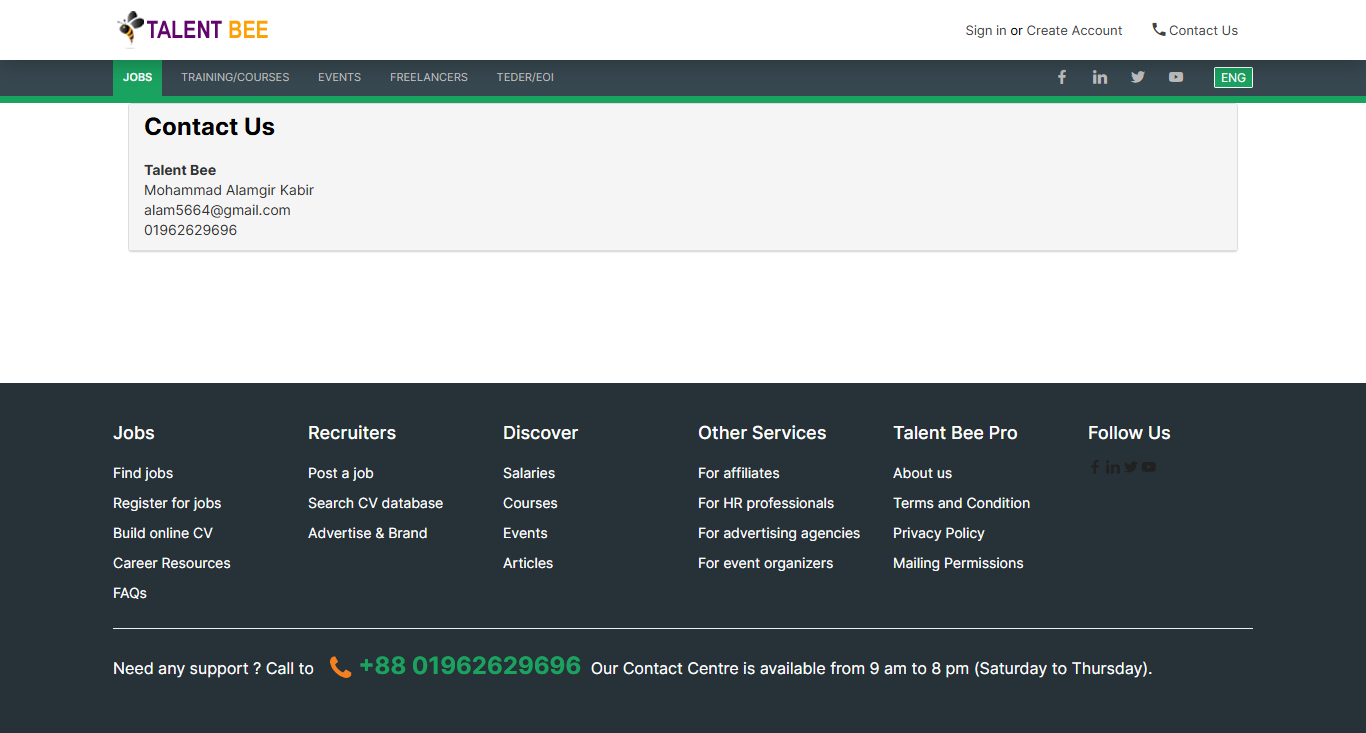
Task: Click the Twitter bird icon in navbar
Action: pyautogui.click(x=1138, y=77)
